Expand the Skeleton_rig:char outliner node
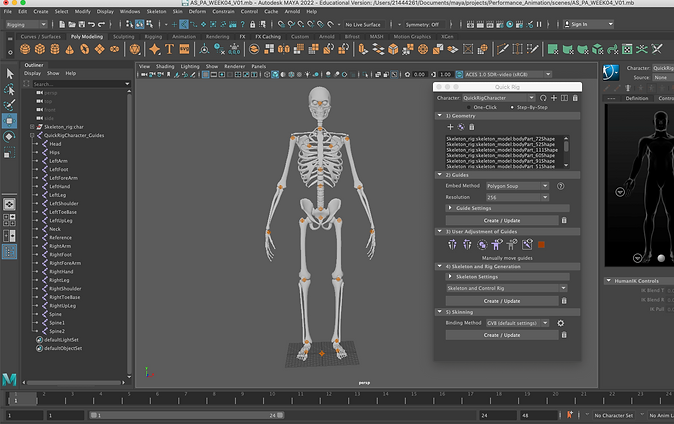The width and height of the screenshot is (674, 424). [x=32, y=127]
